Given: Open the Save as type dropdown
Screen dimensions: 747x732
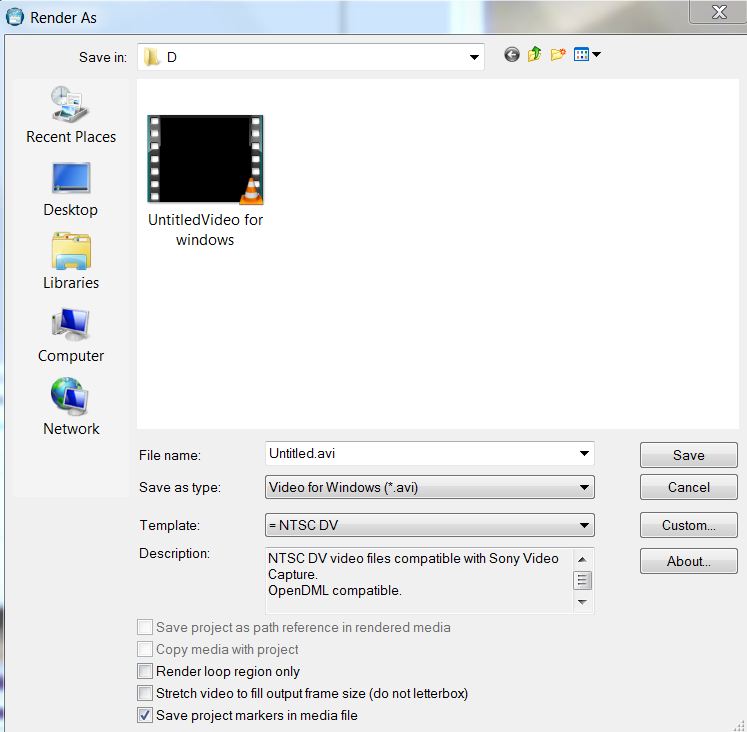Looking at the screenshot, I should 430,487.
